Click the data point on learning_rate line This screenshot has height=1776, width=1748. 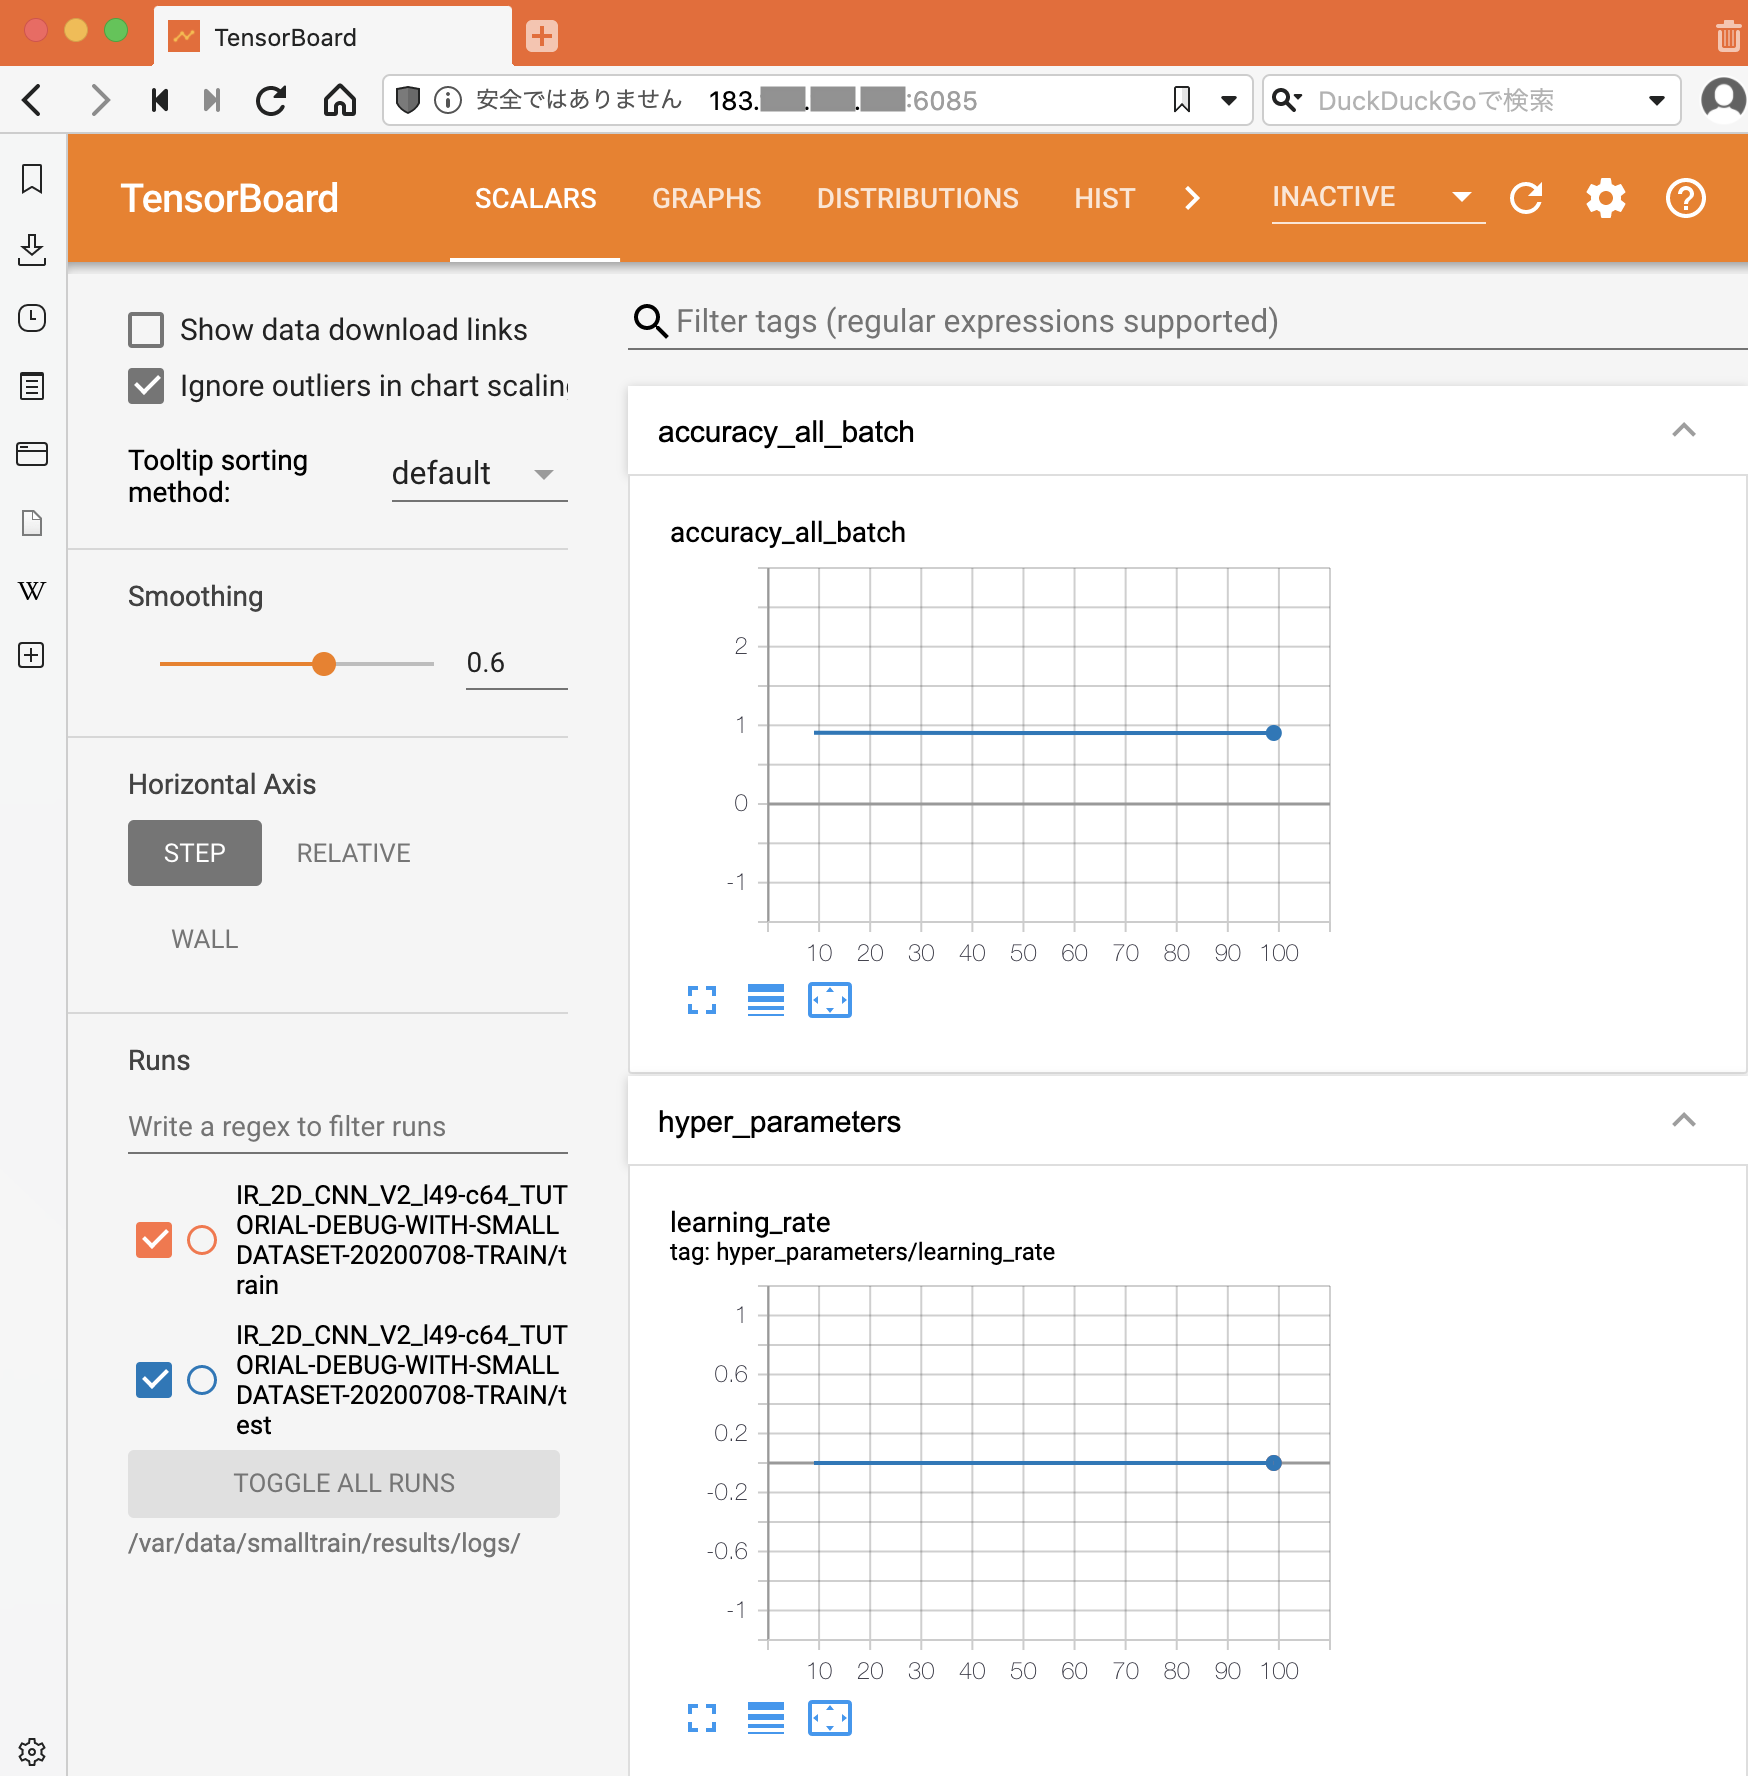1273,1463
